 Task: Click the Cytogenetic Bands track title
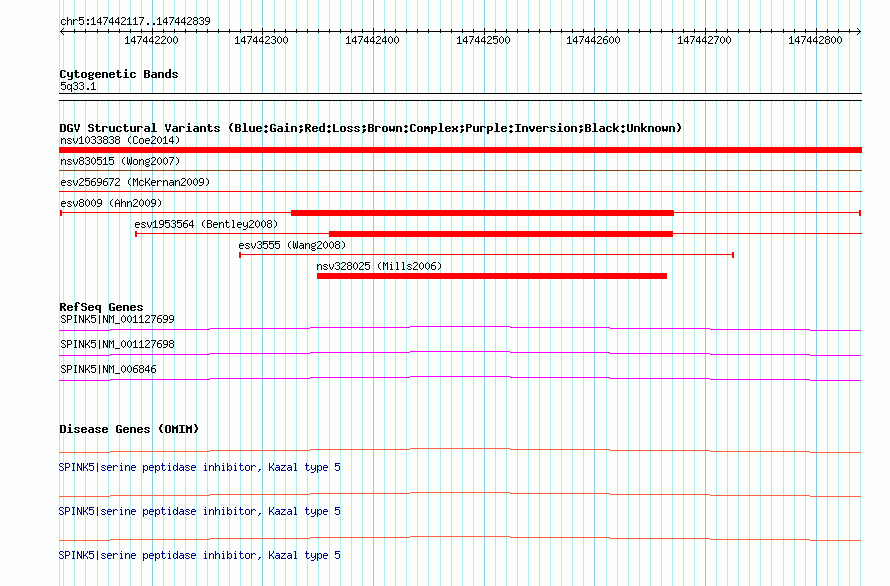click(119, 74)
